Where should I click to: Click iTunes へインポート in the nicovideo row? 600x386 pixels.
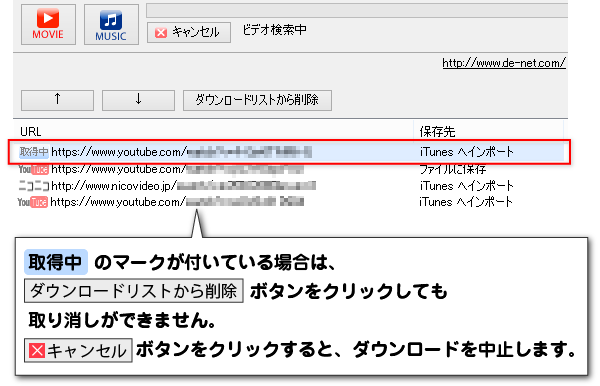click(466, 186)
